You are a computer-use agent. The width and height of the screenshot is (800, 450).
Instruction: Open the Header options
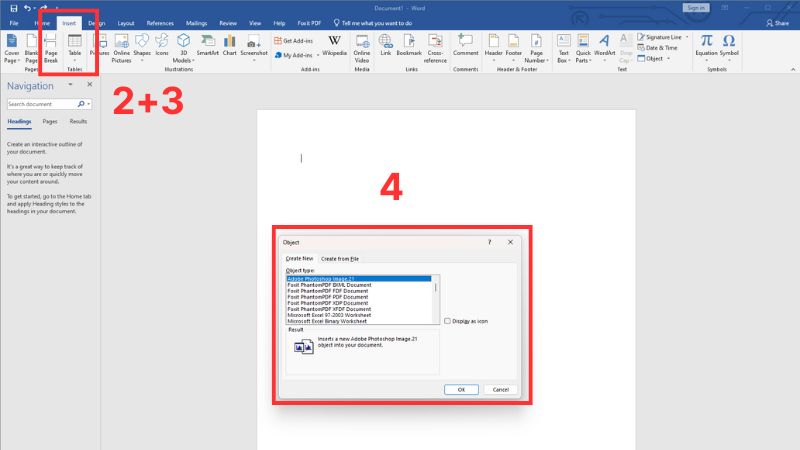(493, 48)
